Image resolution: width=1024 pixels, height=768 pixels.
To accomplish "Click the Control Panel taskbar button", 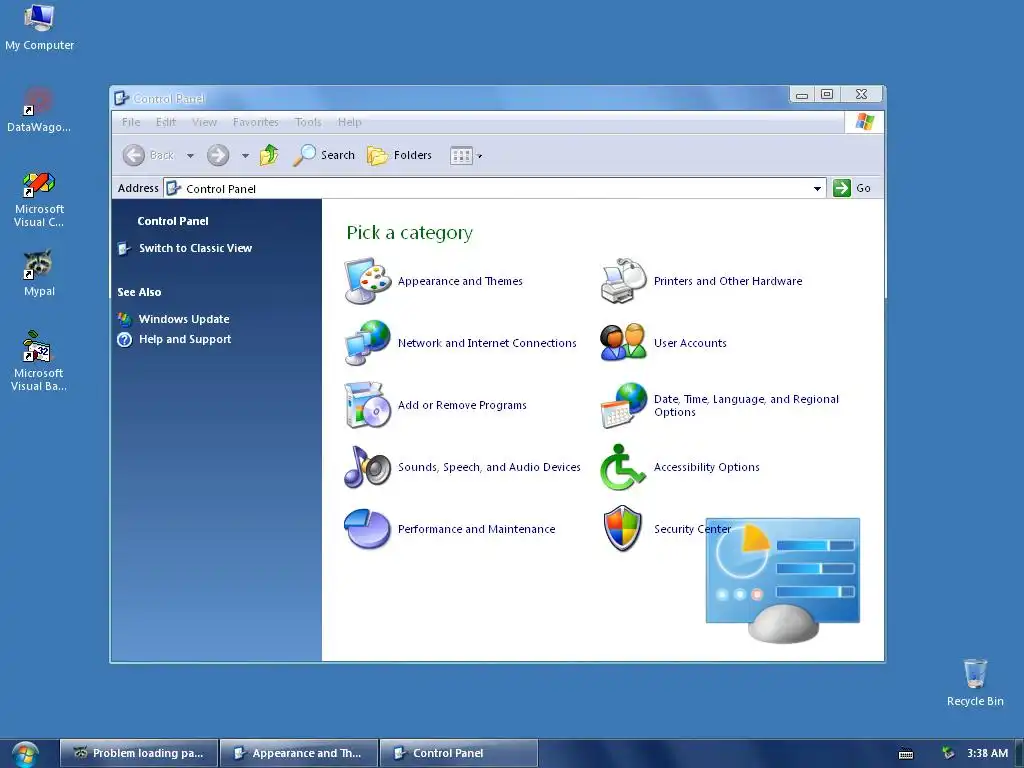I will (459, 753).
